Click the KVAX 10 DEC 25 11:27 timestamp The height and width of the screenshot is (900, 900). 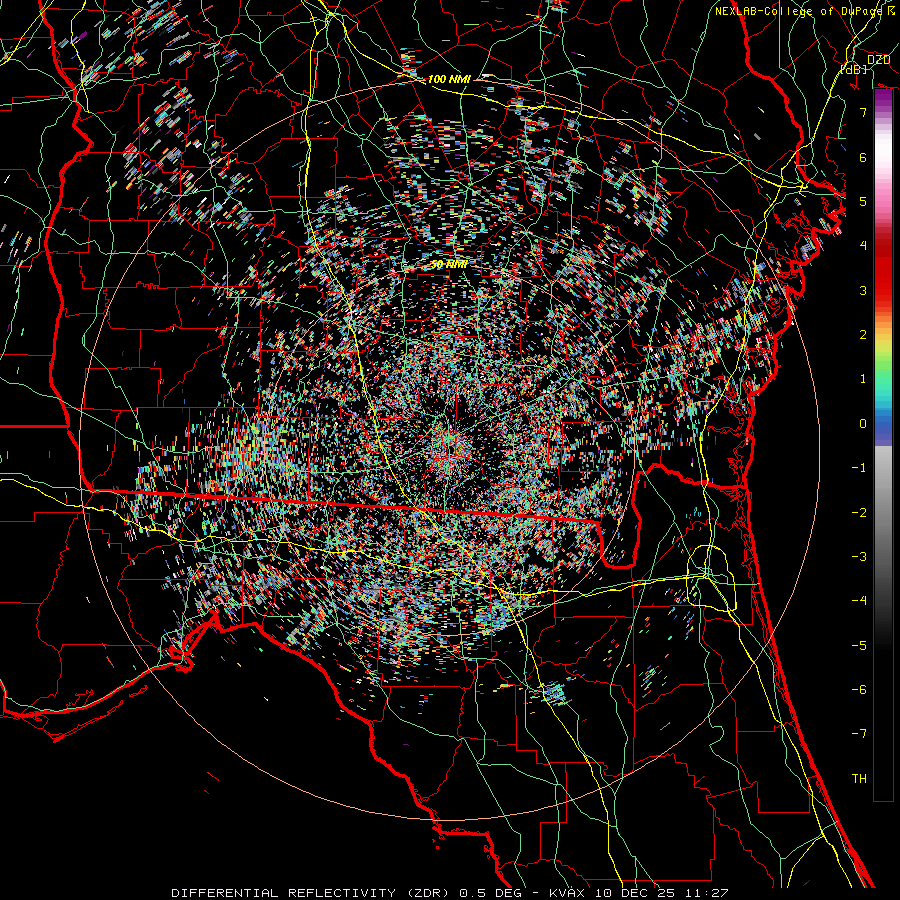pos(639,893)
